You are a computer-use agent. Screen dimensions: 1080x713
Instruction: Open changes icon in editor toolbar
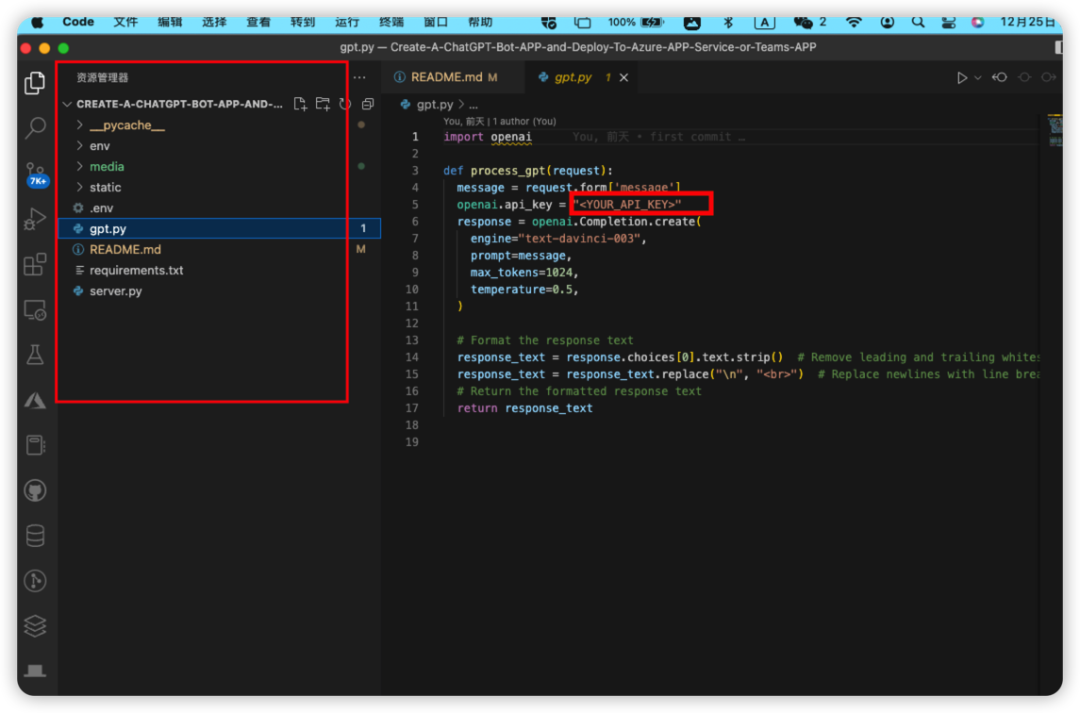pos(999,78)
